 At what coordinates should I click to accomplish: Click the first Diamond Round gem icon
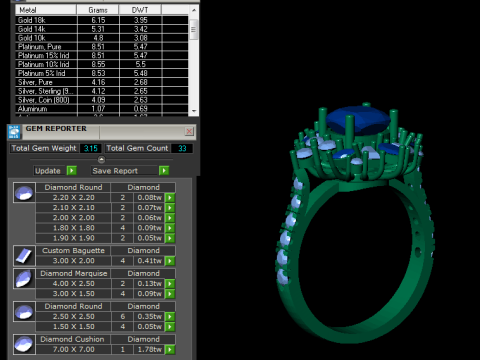[x=24, y=193]
